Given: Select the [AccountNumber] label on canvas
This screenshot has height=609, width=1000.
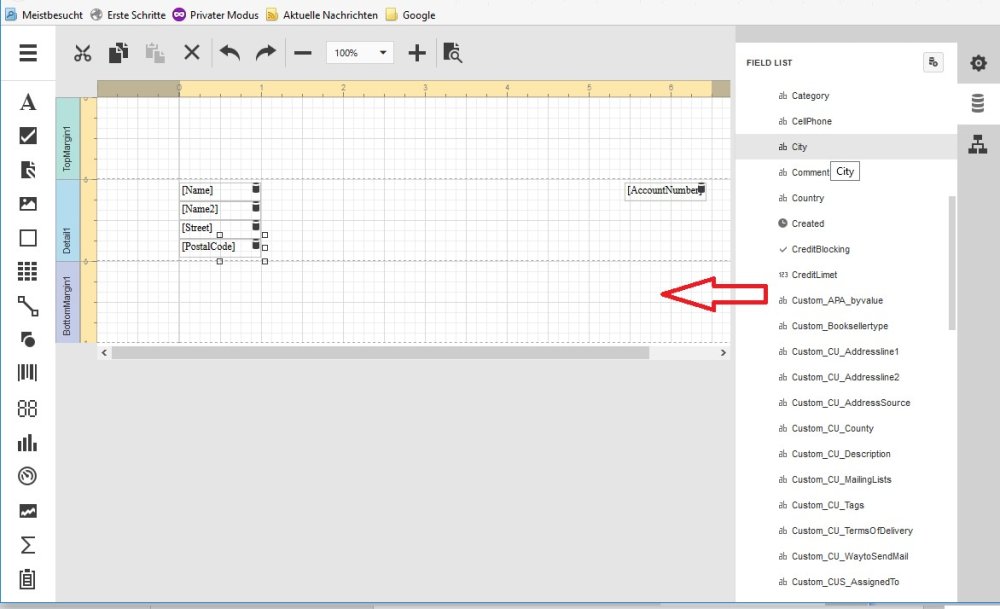Looking at the screenshot, I should click(665, 190).
